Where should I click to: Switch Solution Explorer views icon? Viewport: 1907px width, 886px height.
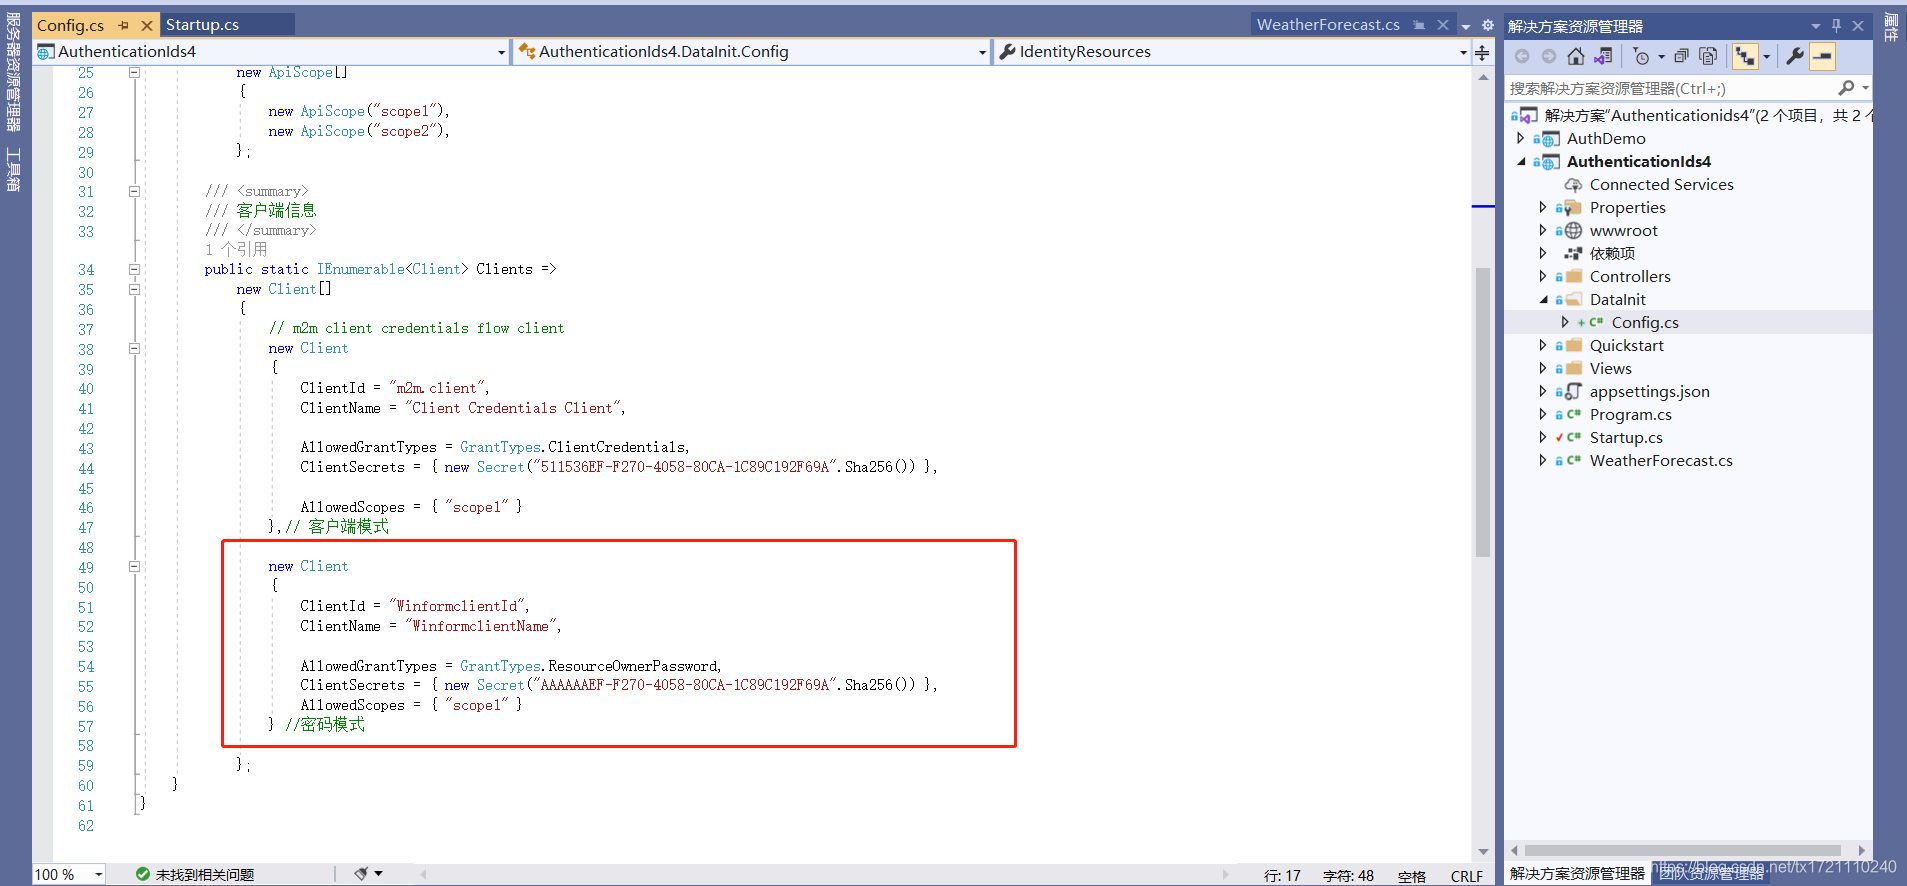pyautogui.click(x=1603, y=57)
